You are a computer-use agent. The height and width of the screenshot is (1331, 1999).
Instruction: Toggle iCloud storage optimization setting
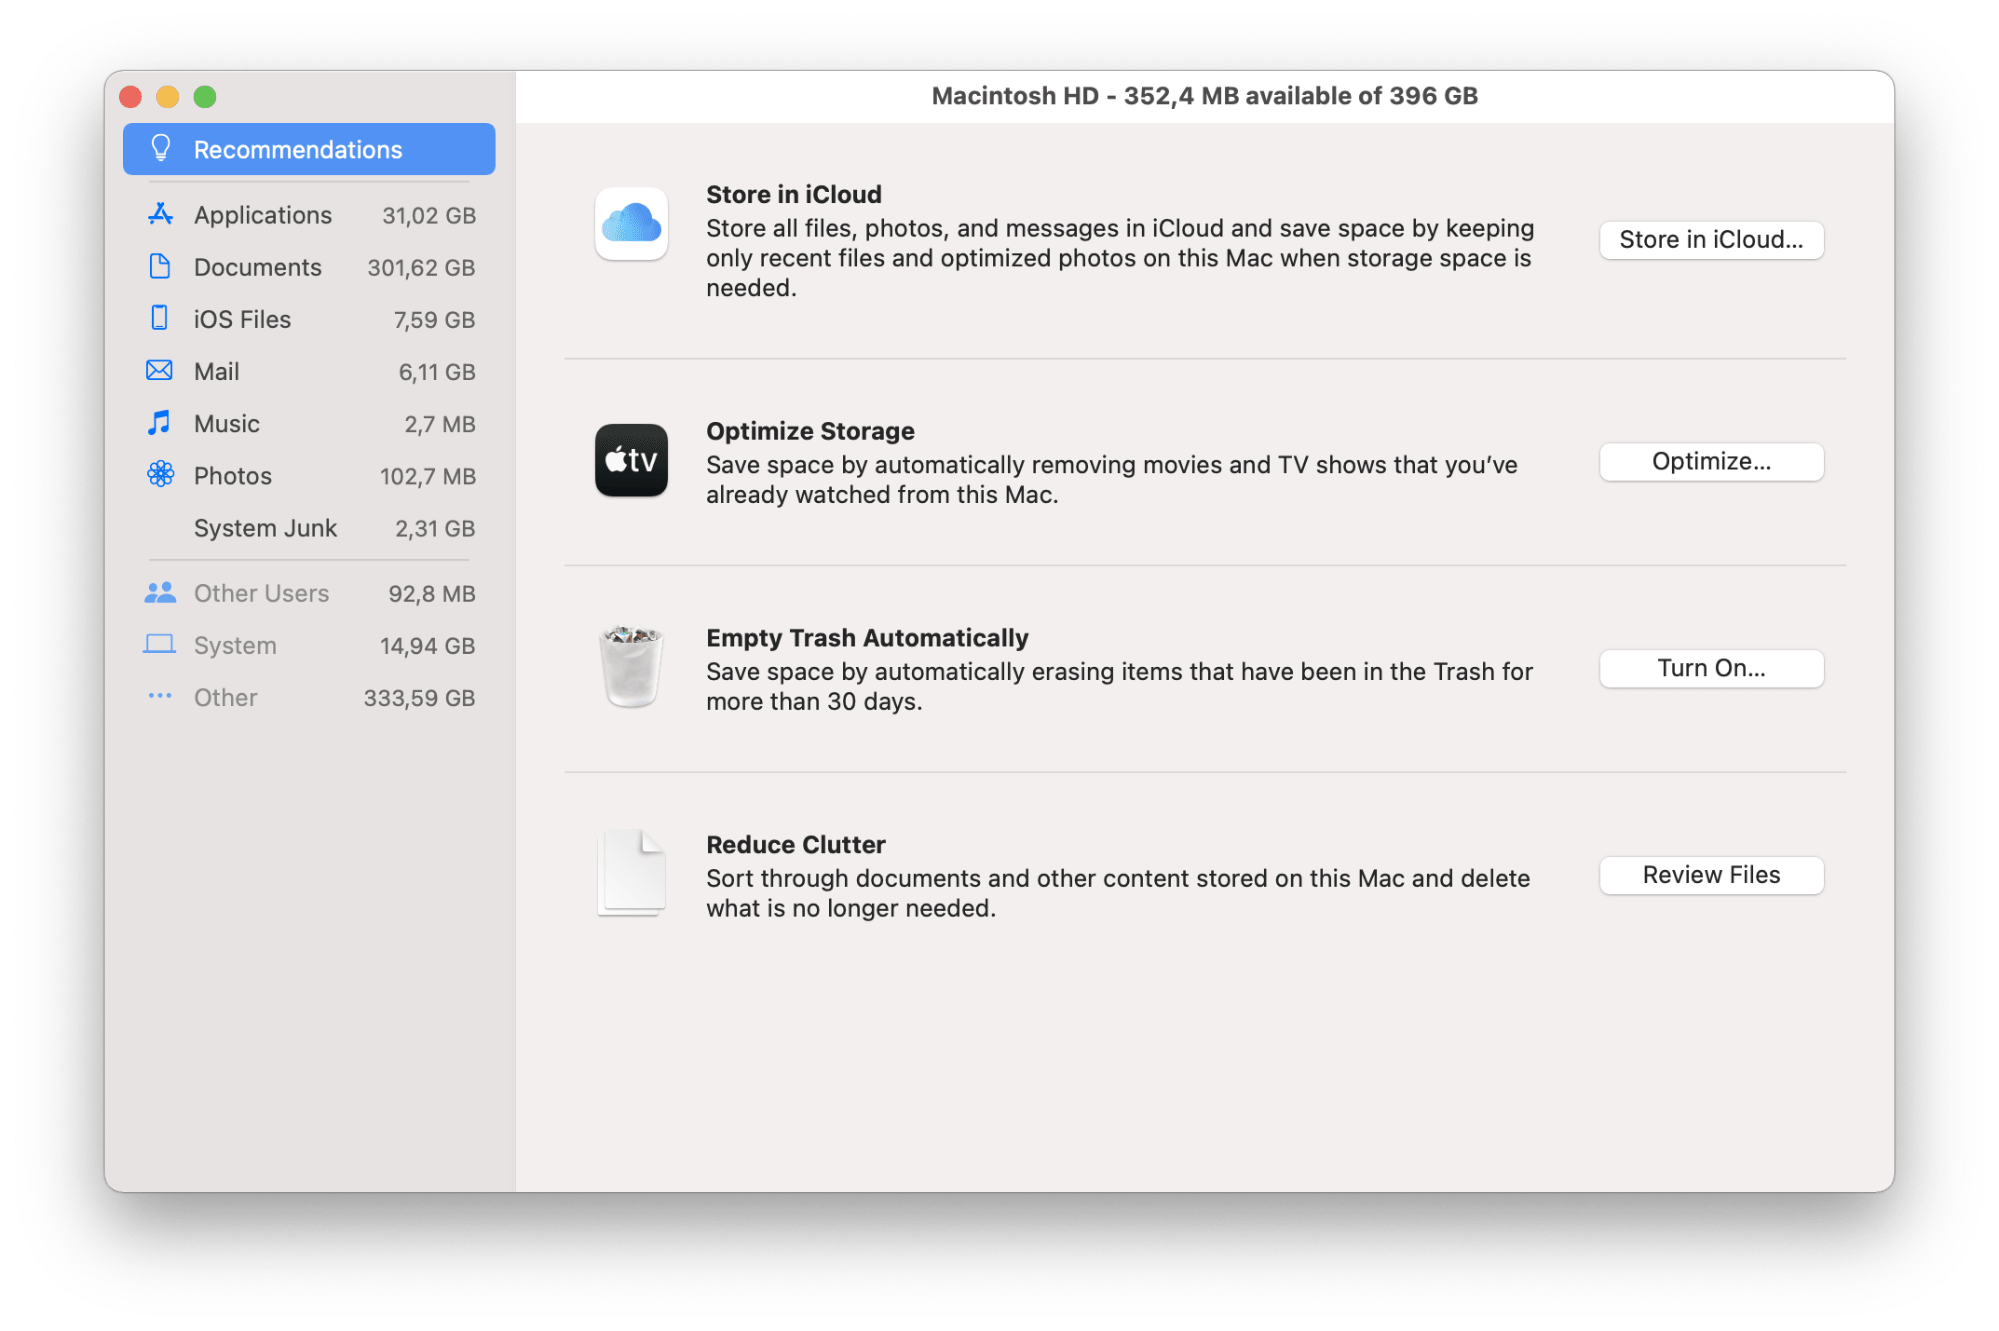[1709, 239]
